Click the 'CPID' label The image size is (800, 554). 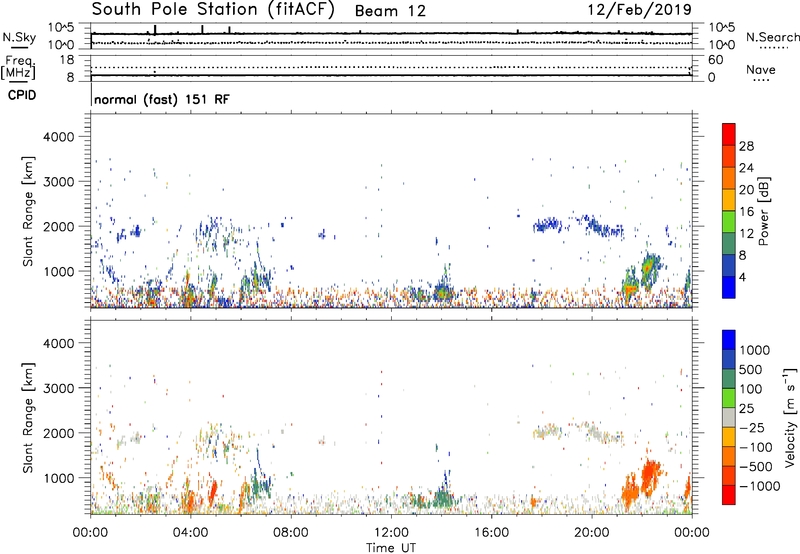[x=22, y=95]
